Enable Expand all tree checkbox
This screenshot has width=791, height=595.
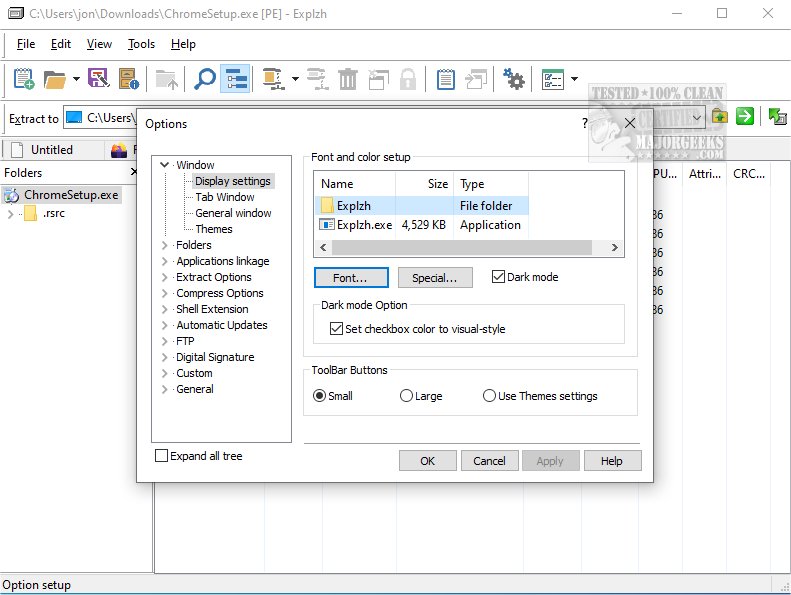162,456
